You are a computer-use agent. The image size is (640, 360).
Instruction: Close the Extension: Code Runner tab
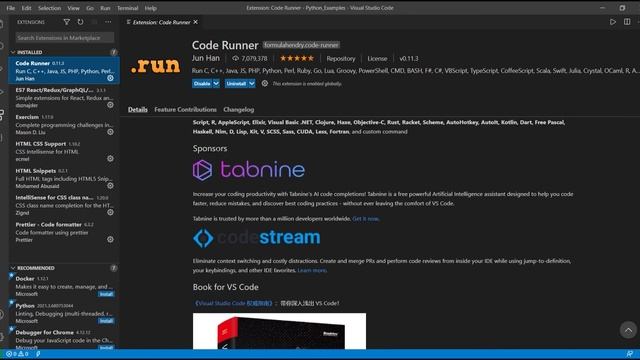[196, 22]
